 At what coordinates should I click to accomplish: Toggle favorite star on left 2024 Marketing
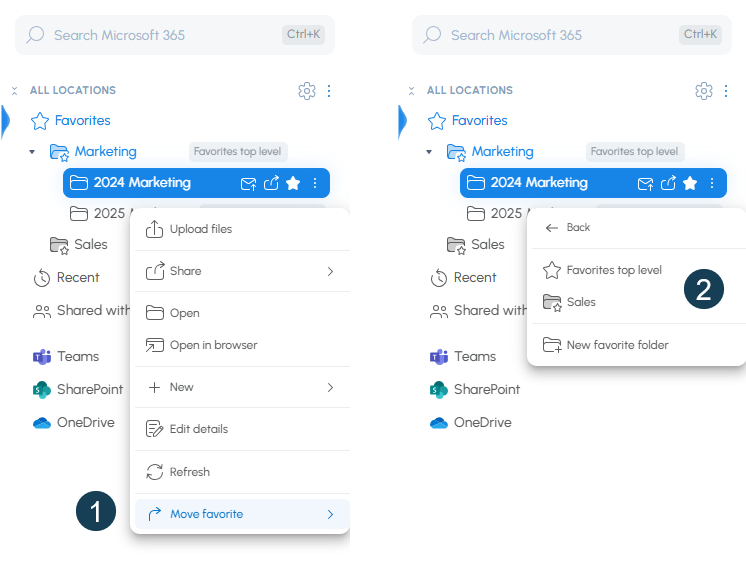[293, 183]
